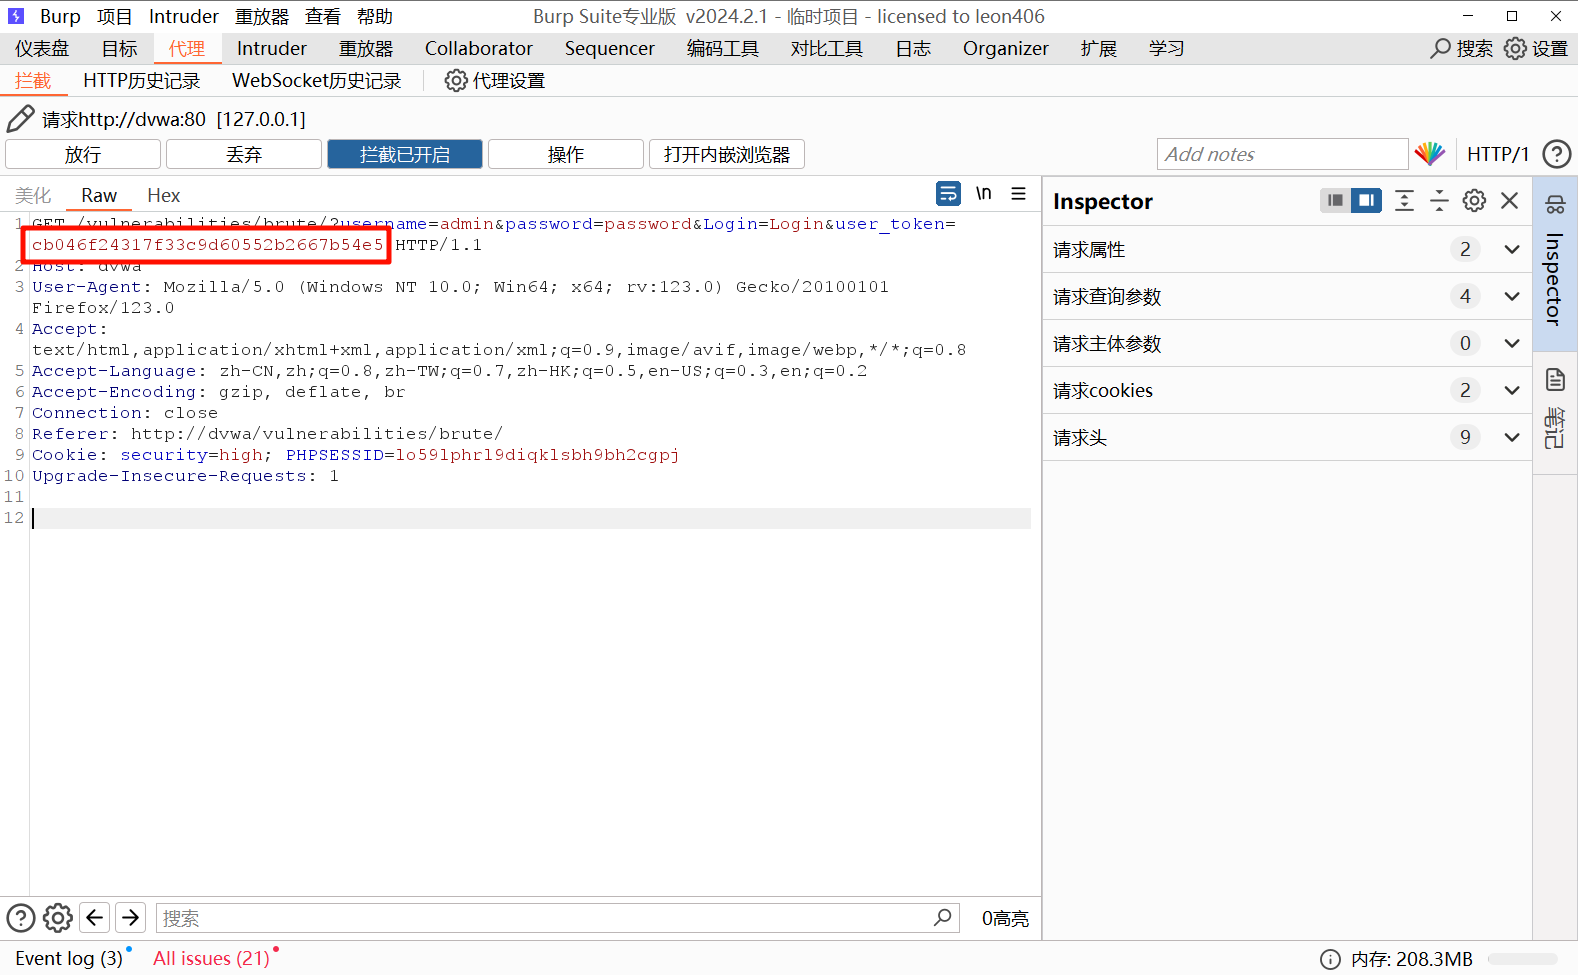Switch to the 拦截 intercept sub-tab
This screenshot has width=1578, height=975.
pyautogui.click(x=33, y=80)
